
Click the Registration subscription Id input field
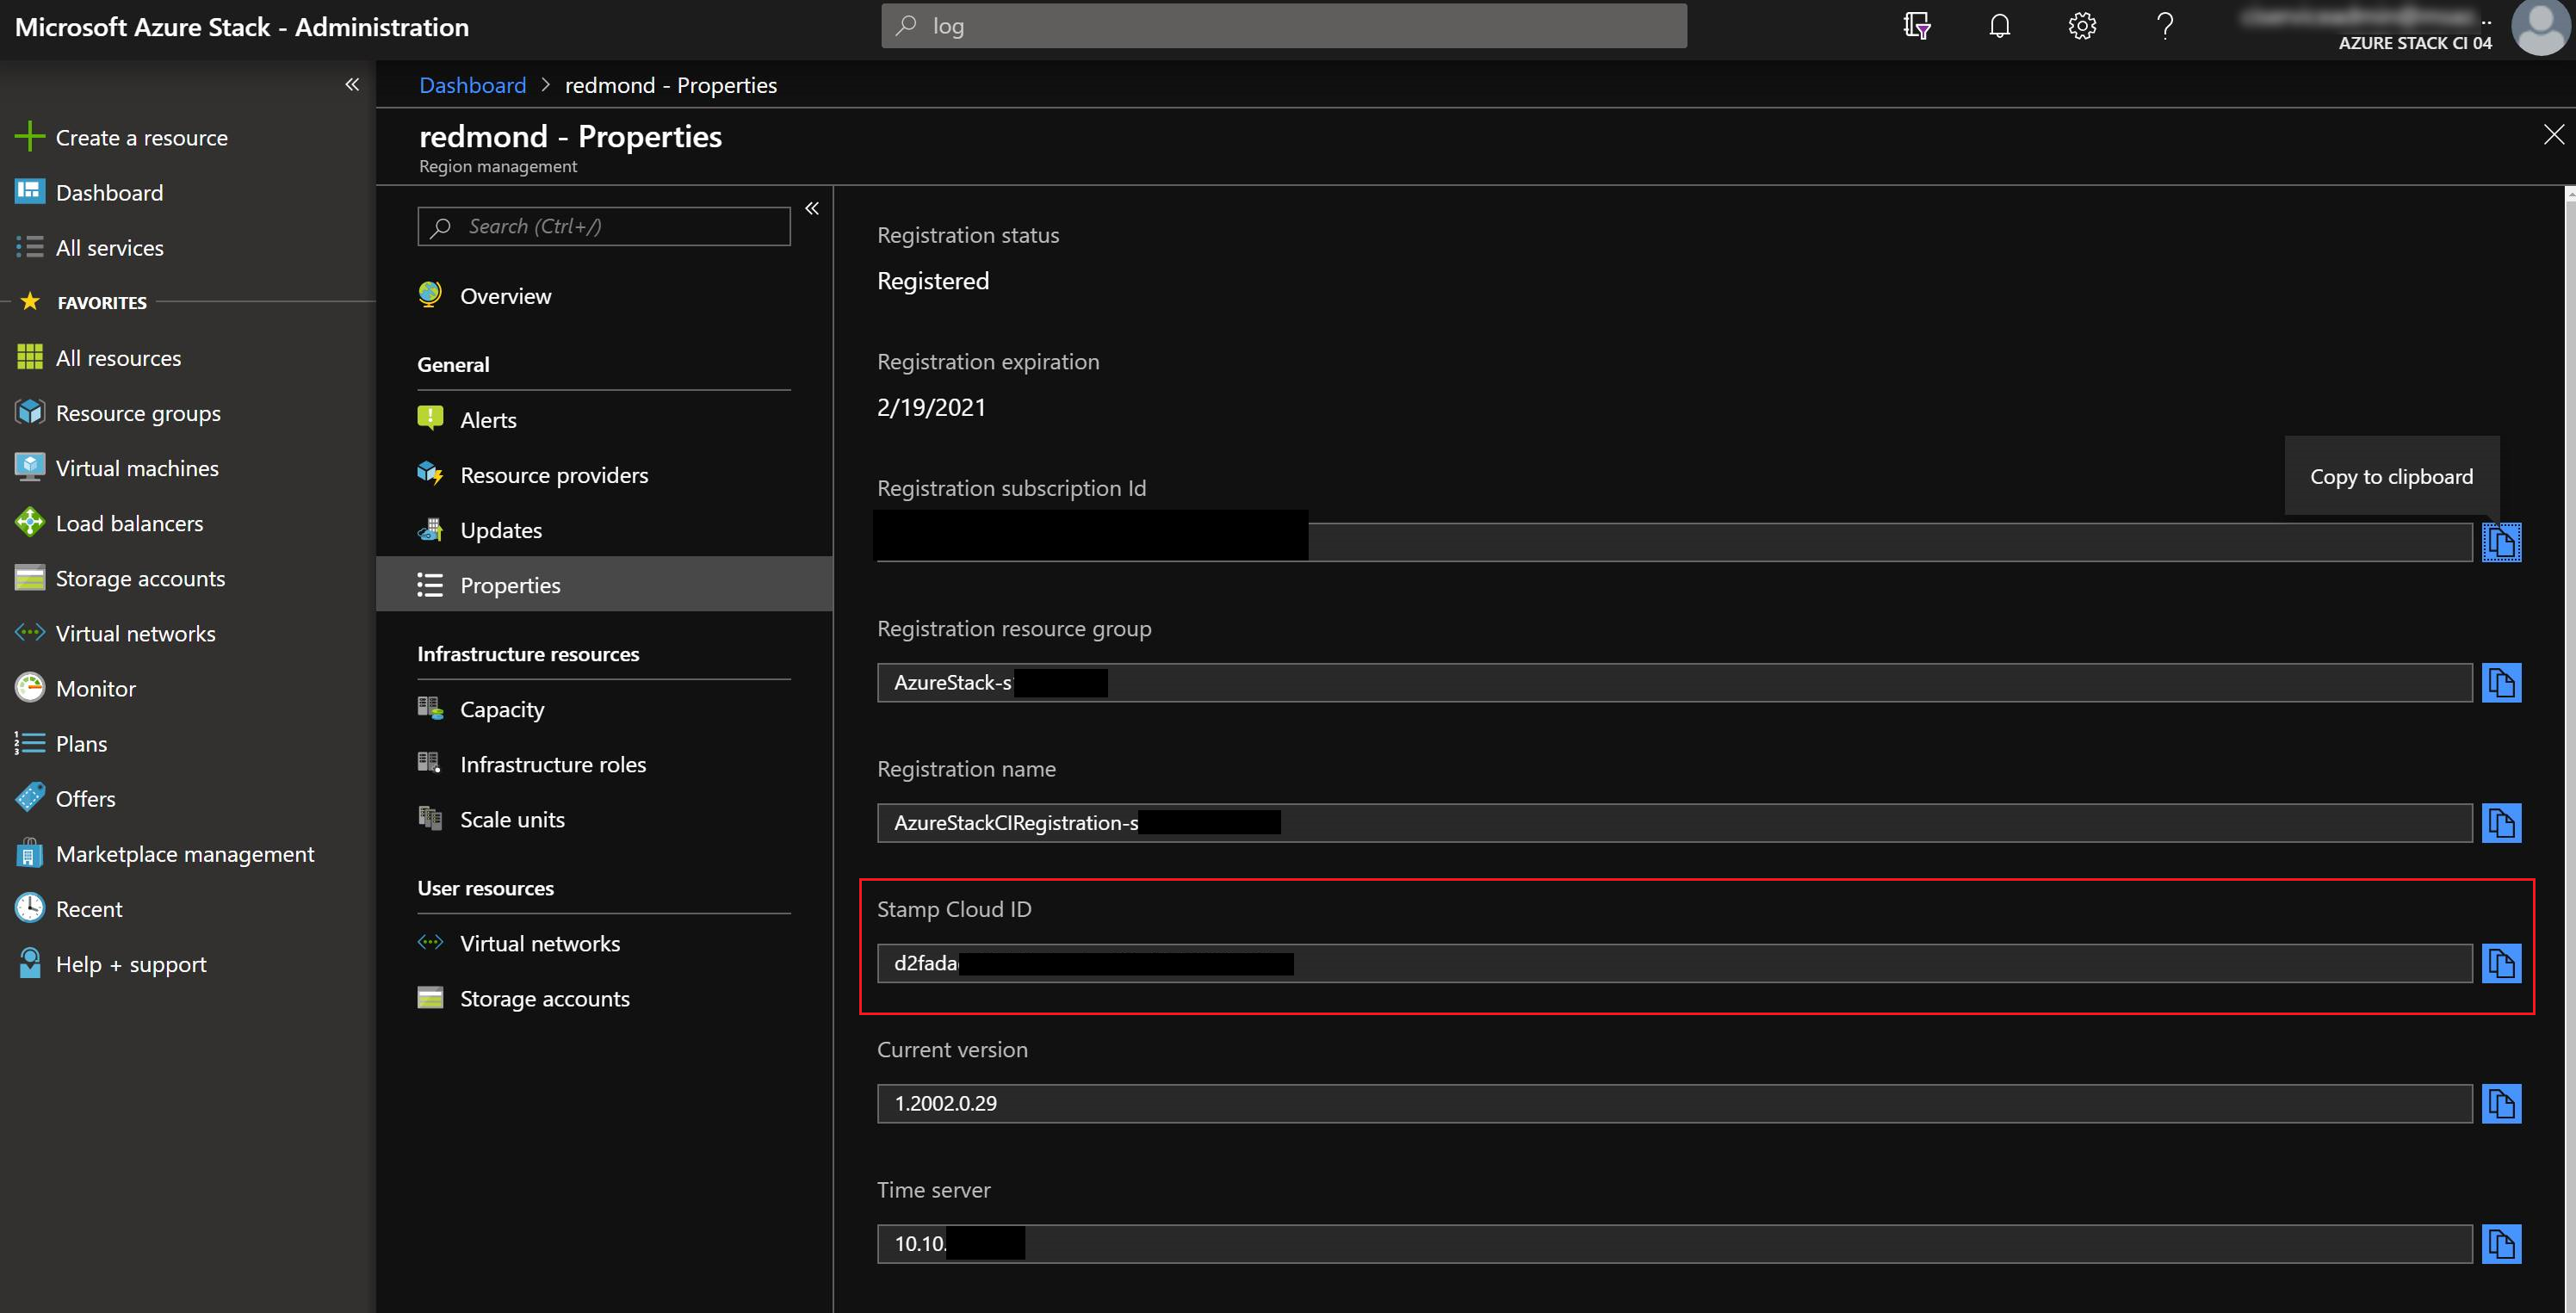(x=1674, y=541)
